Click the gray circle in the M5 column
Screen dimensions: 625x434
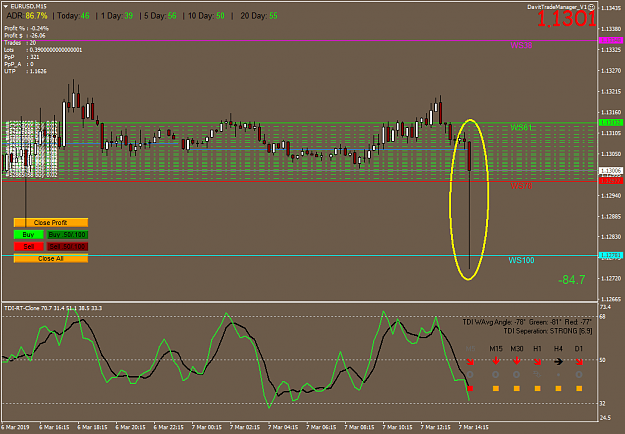tap(470, 375)
